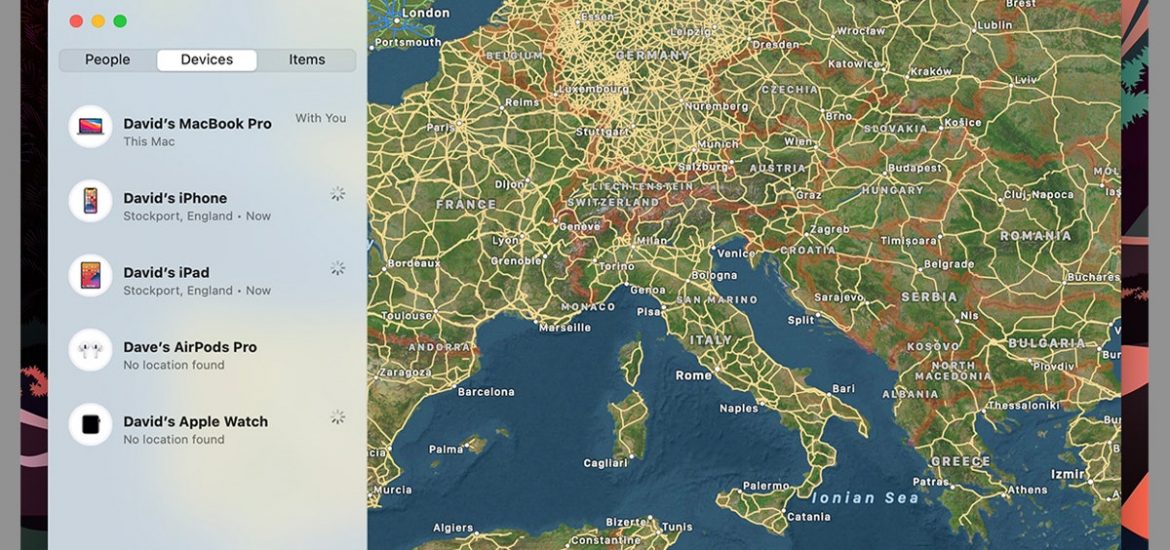Screen dimensions: 1170x550
Task: Click the green fullscreen window button
Action: pyautogui.click(x=119, y=21)
